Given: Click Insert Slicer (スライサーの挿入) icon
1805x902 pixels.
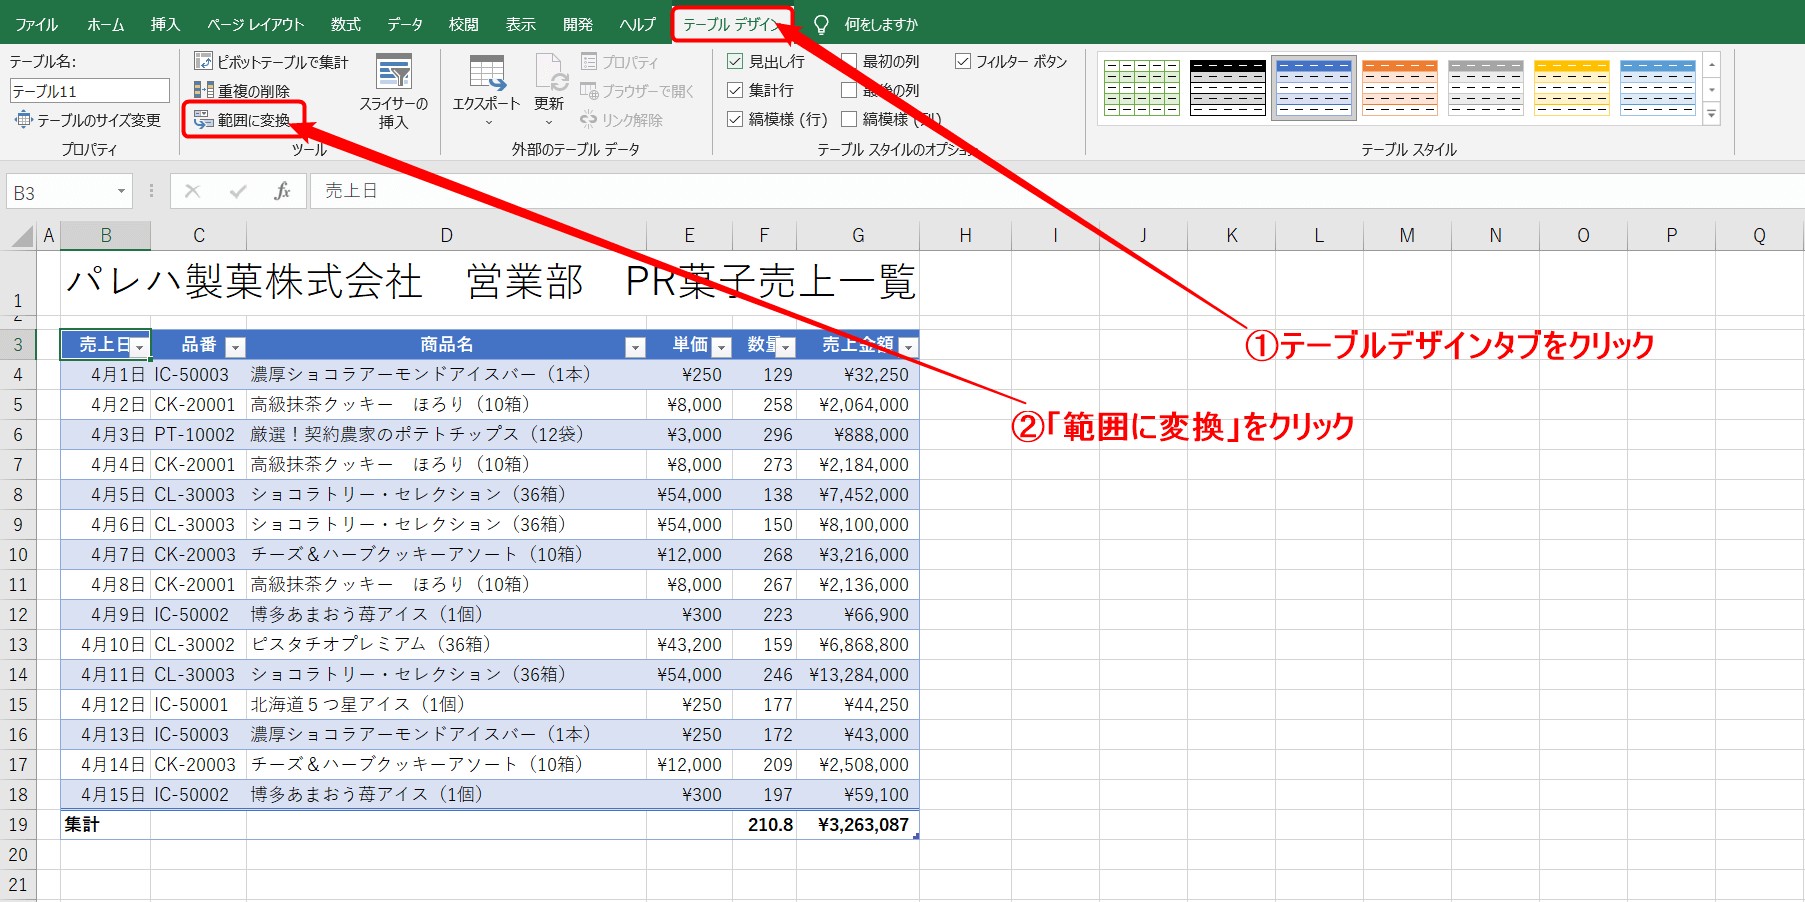Looking at the screenshot, I should coord(394,72).
